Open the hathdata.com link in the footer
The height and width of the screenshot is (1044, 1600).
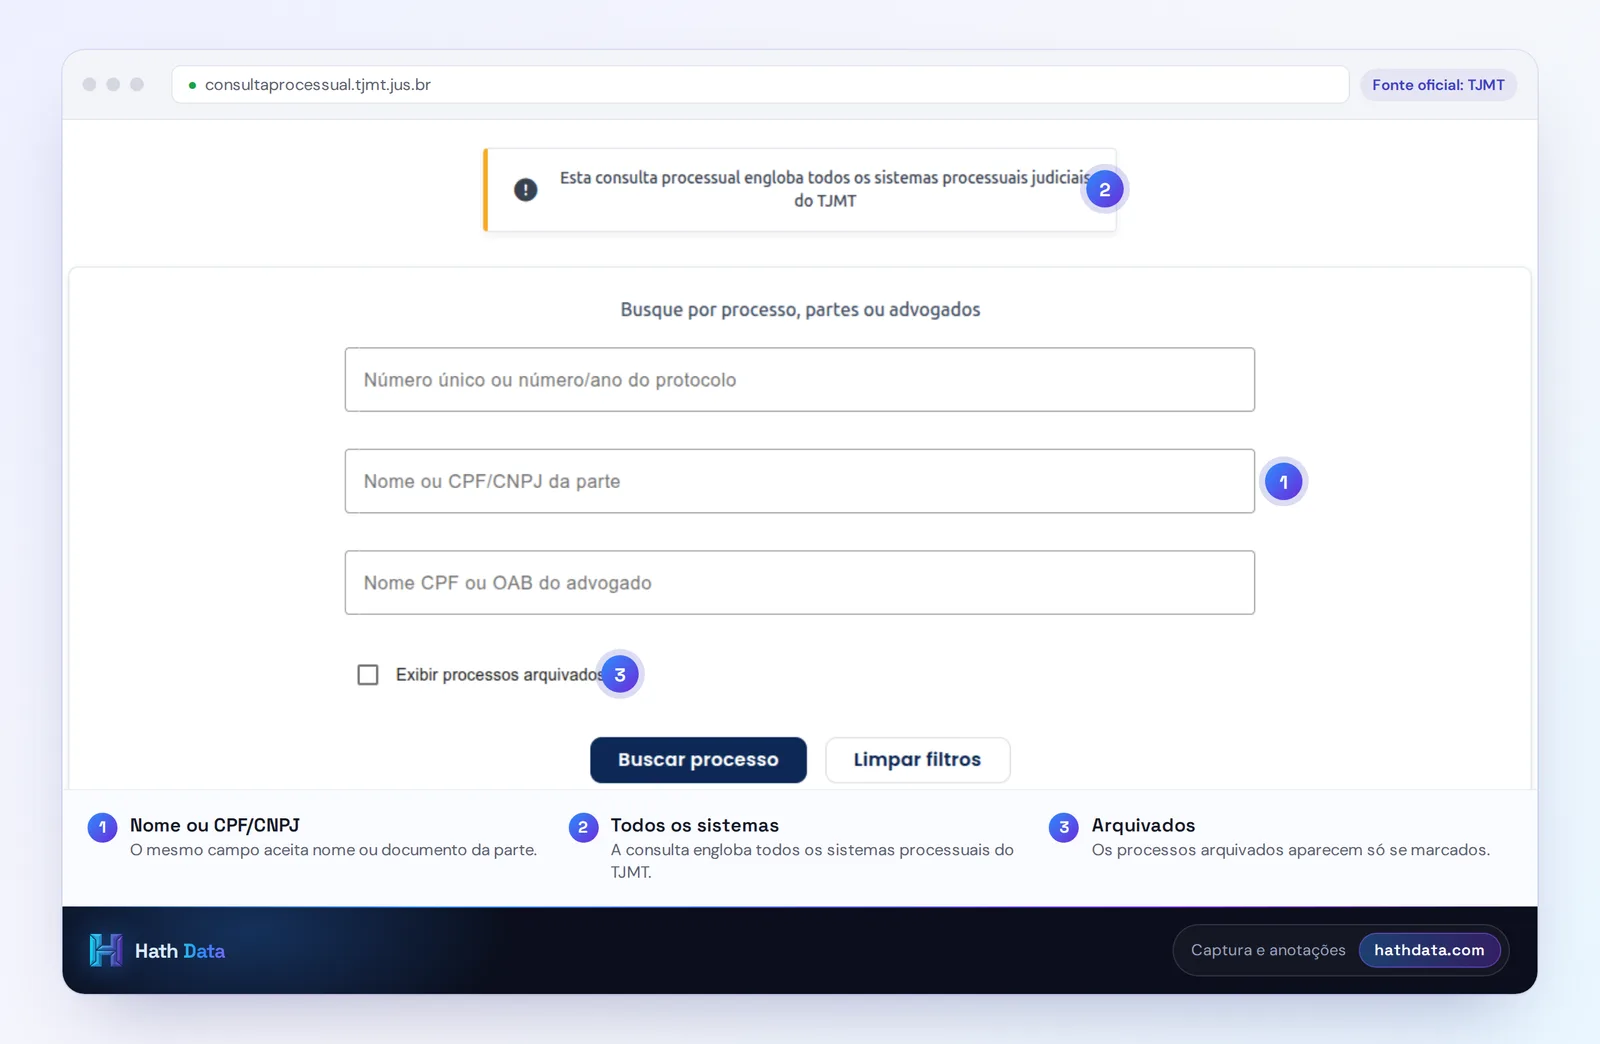(1429, 950)
